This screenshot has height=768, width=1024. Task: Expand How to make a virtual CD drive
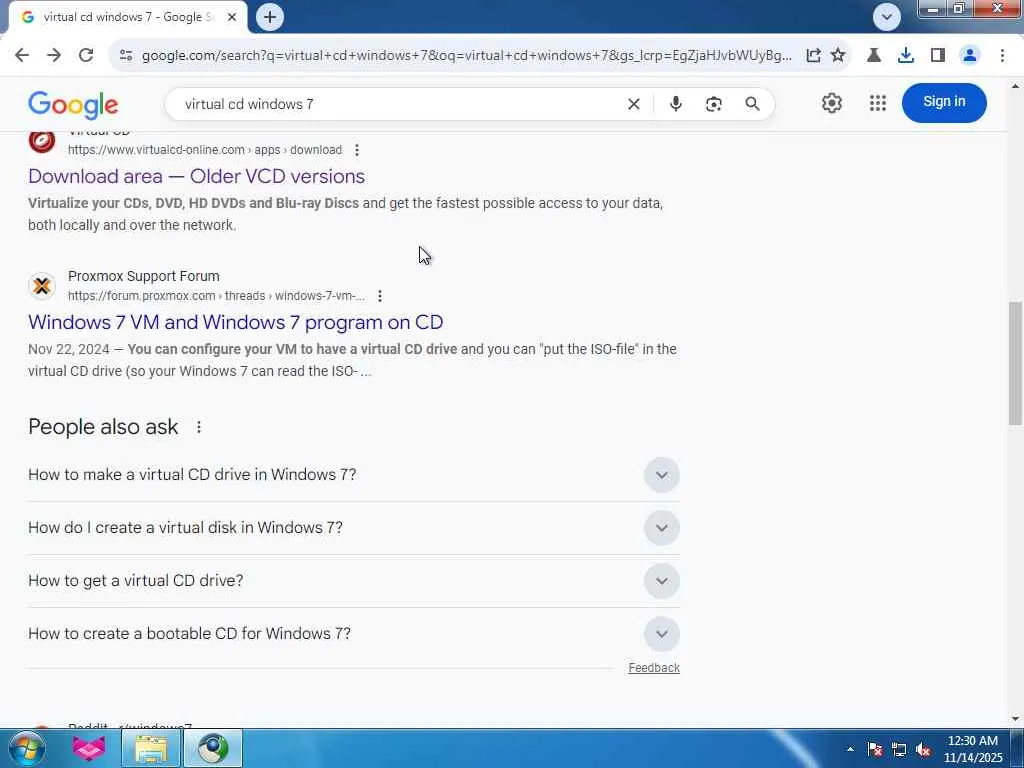tap(353, 475)
